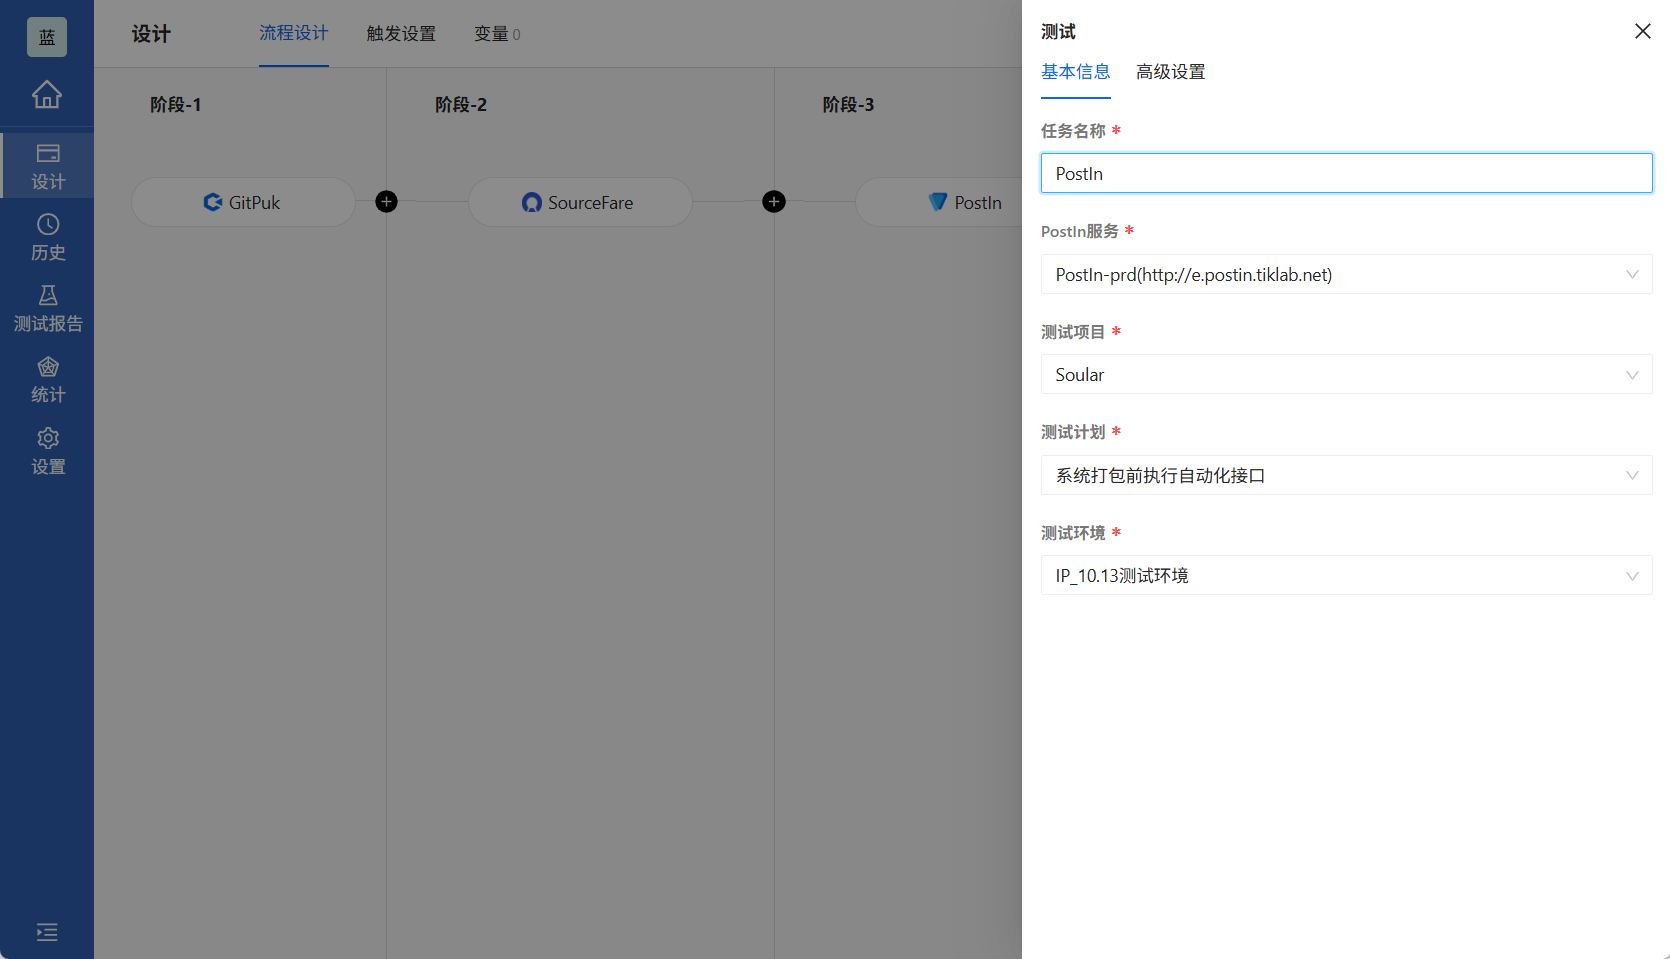Select the PostIn task node

[x=939, y=202]
